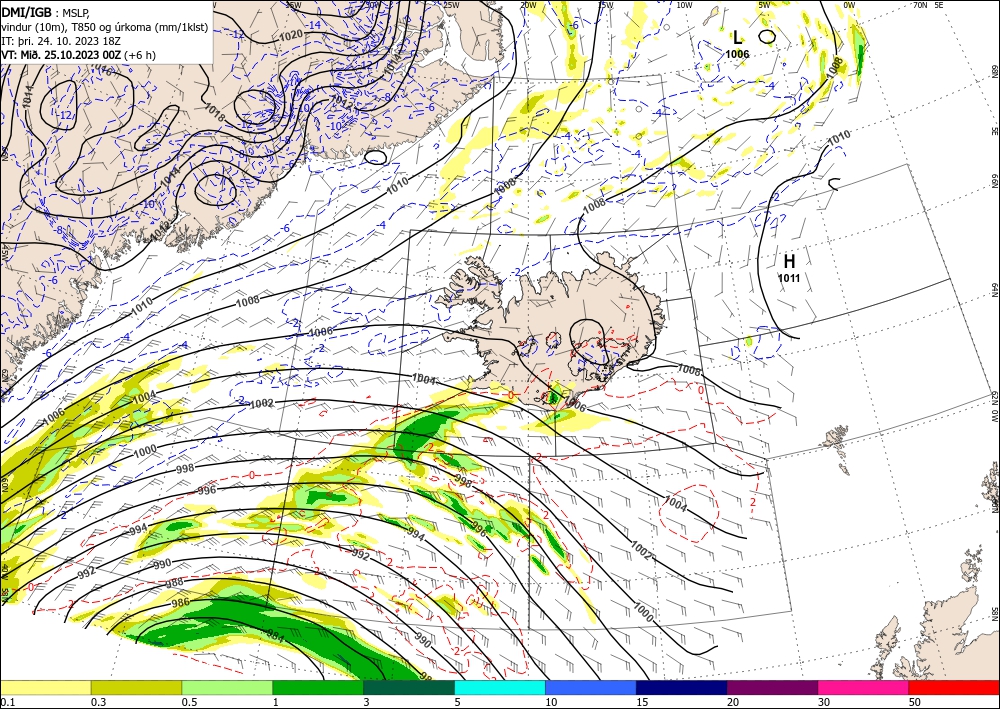Screen dimensions: 1000x709
Task: Click the '70N' label at top right
Action: (920, 5)
